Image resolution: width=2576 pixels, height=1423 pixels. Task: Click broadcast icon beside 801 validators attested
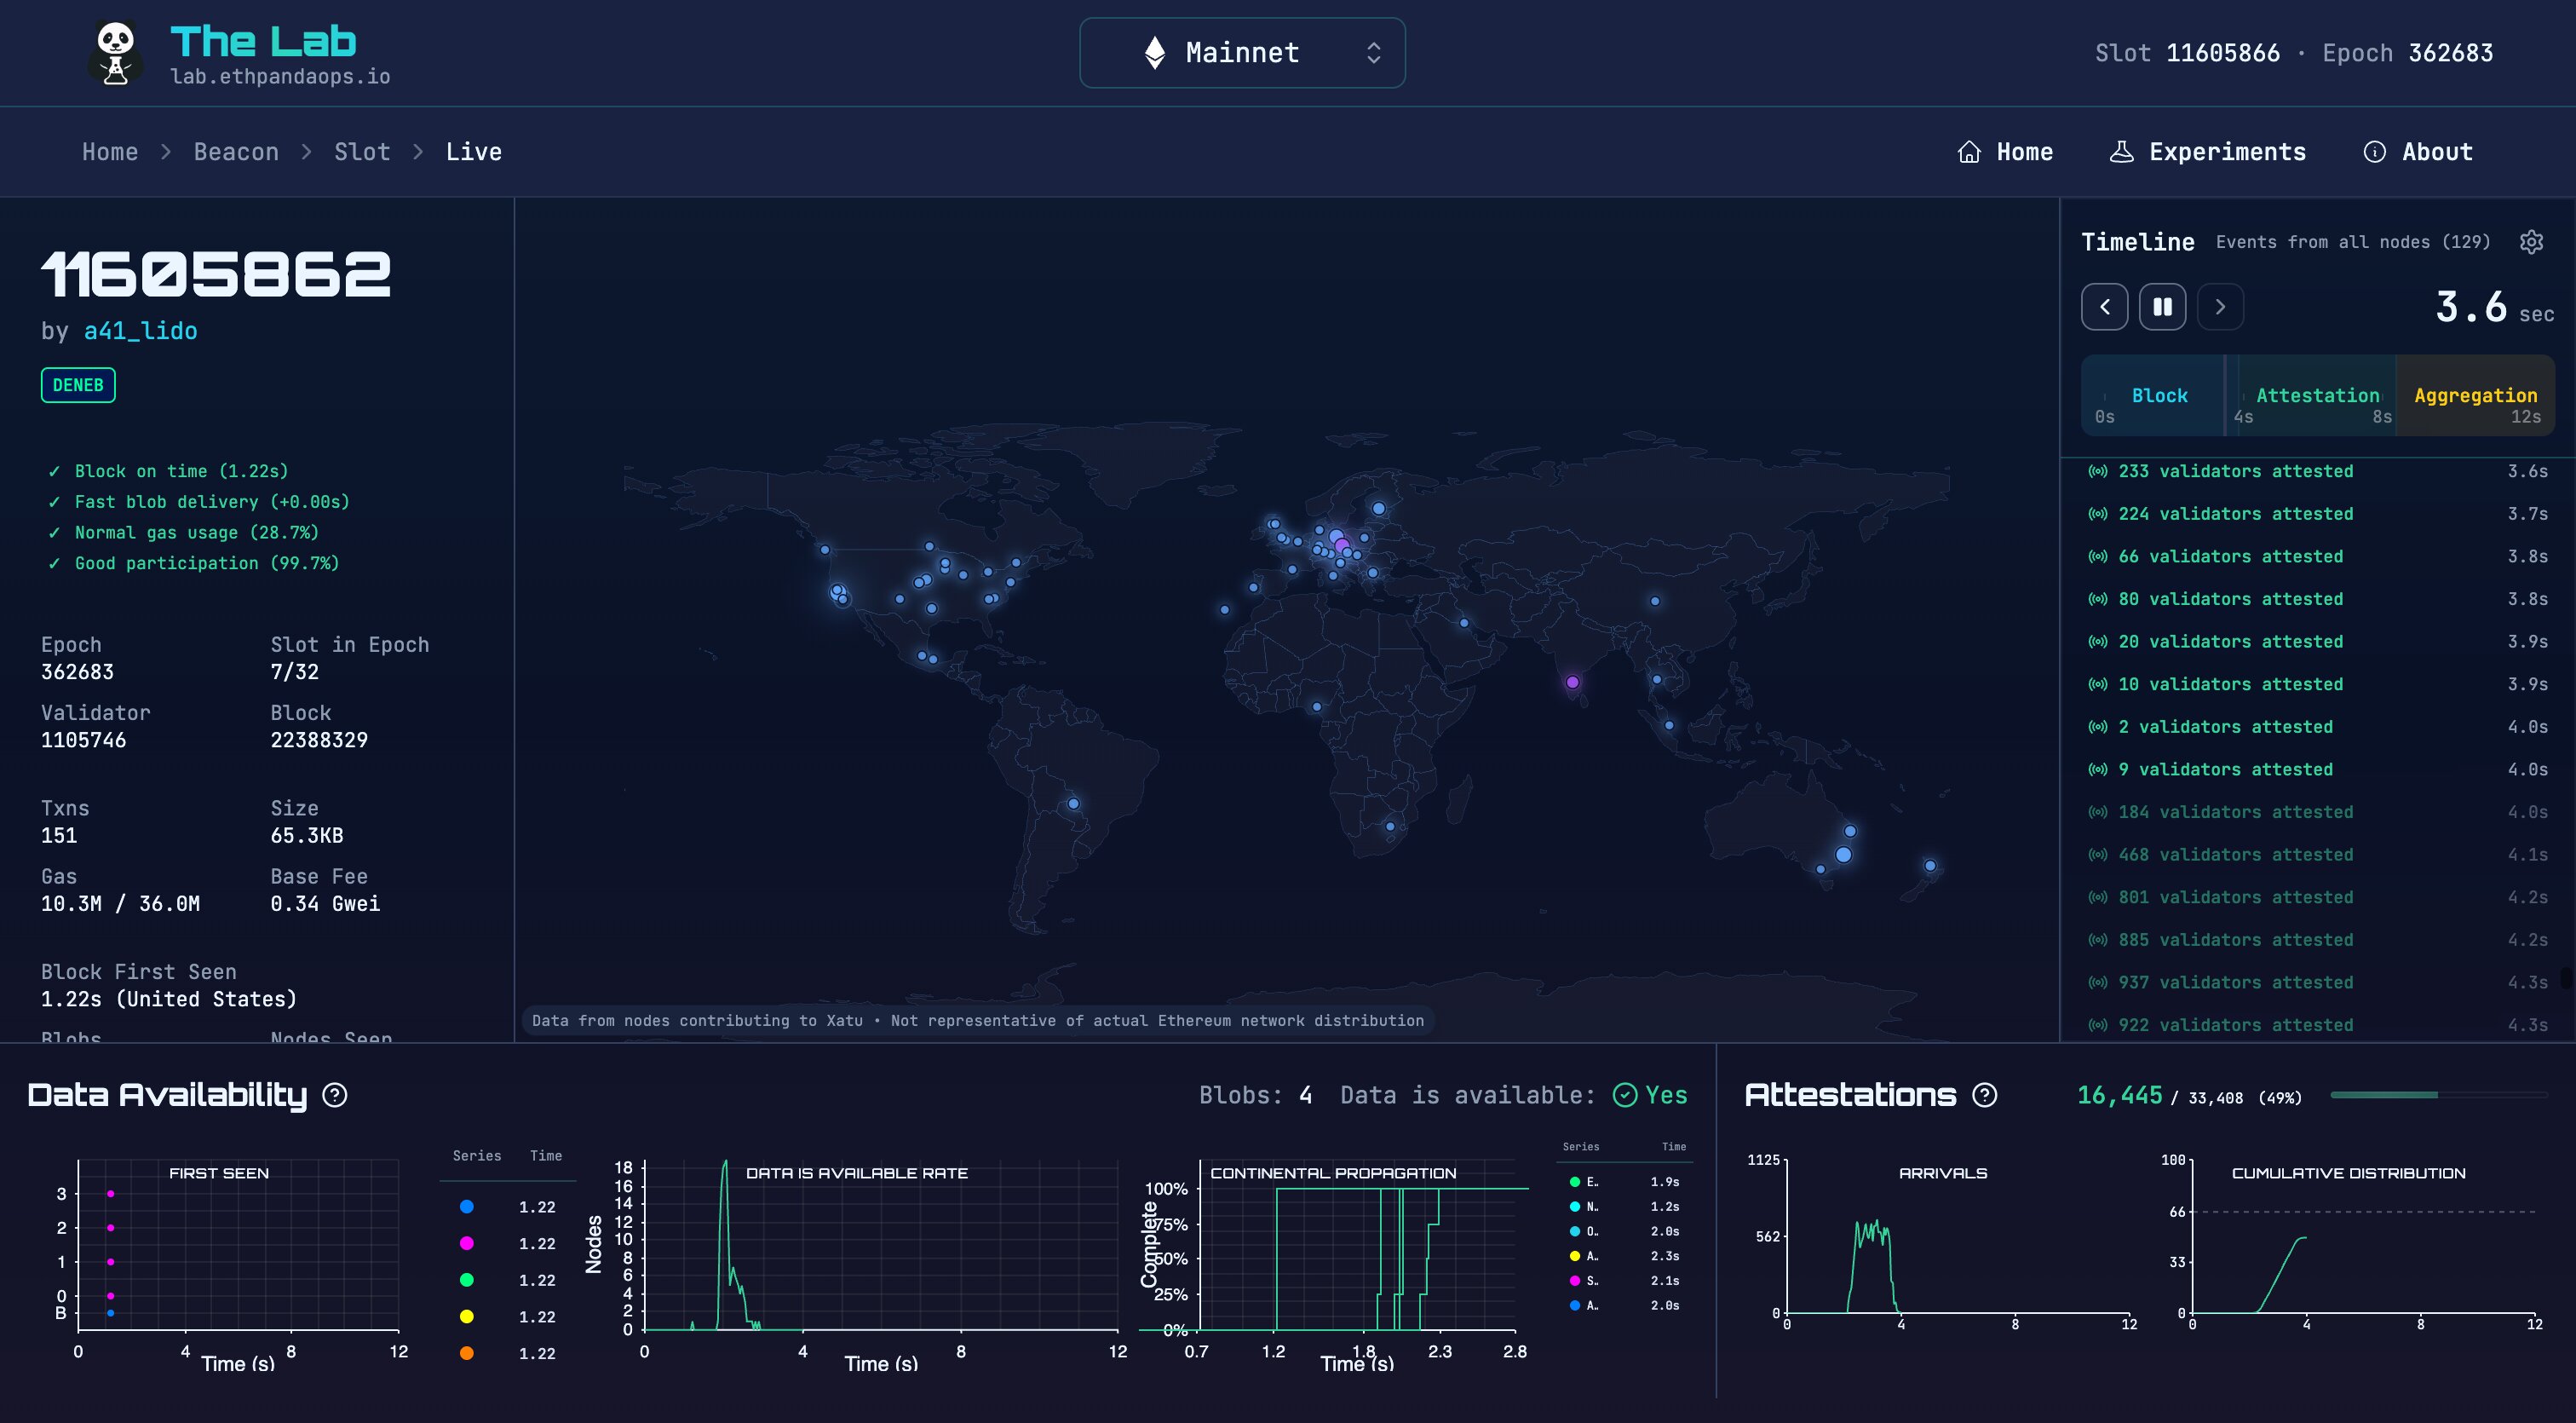2098,897
